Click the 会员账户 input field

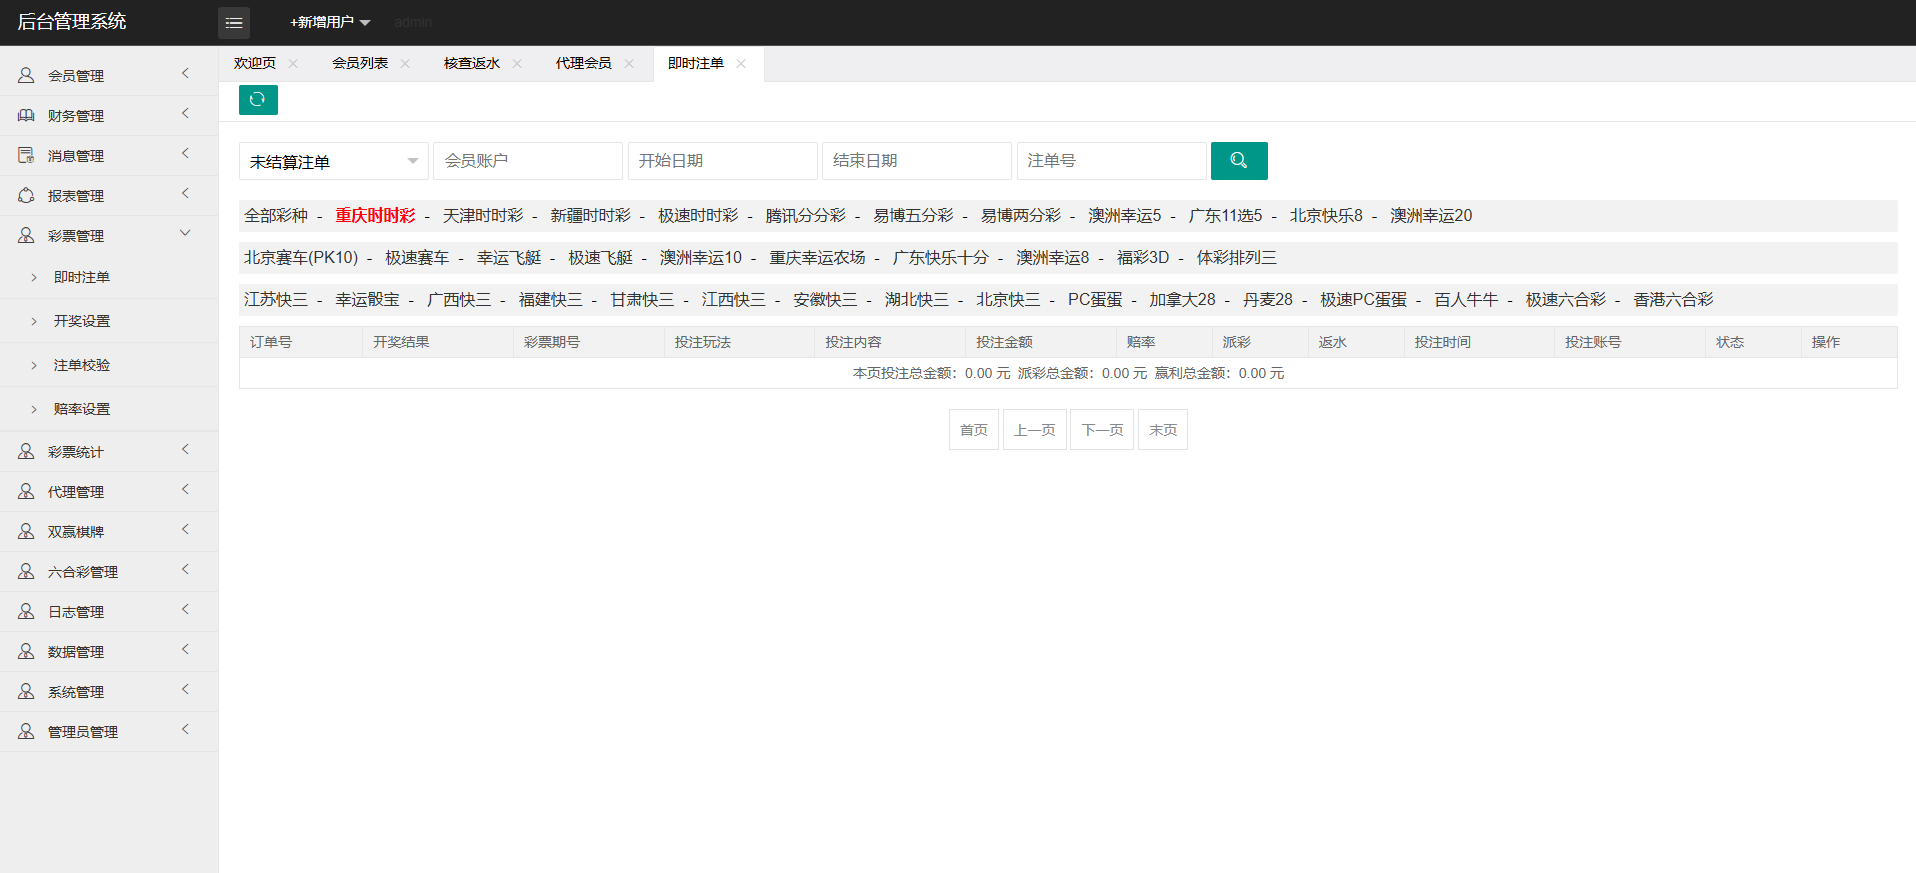(x=528, y=161)
